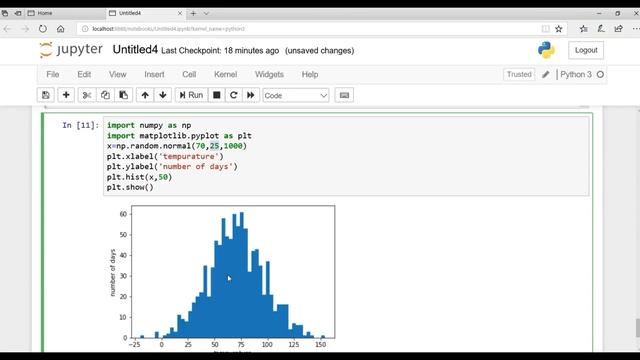
Task: Click the tabs set aside icon
Action: [x=4, y=13]
